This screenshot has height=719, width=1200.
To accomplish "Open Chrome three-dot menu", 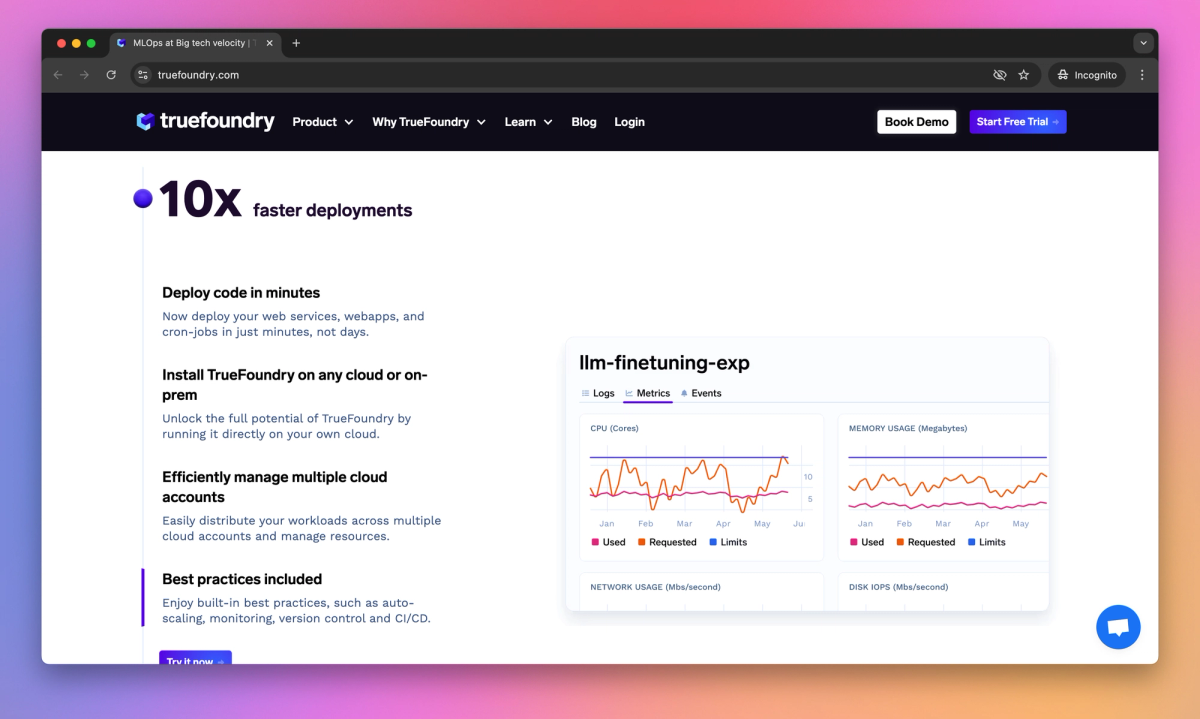I will pos(1142,75).
